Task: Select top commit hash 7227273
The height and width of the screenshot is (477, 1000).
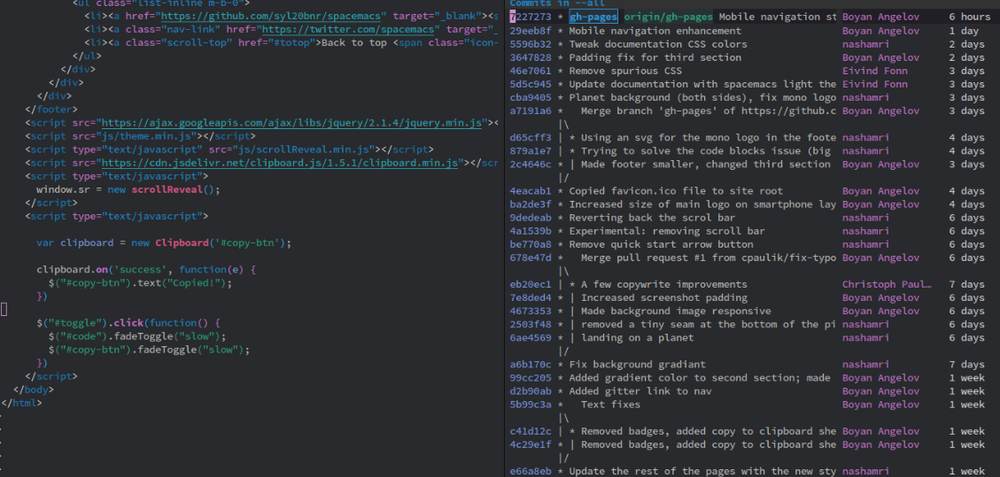Action: (x=531, y=17)
